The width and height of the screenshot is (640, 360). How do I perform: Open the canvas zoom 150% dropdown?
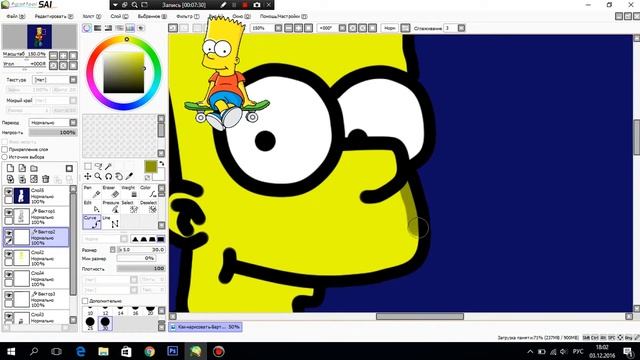tap(278, 28)
